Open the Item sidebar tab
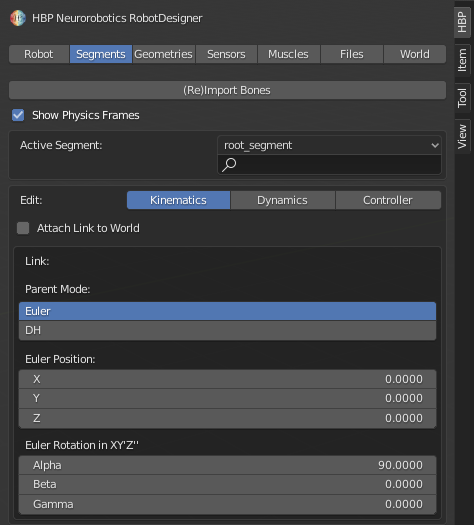This screenshot has height=525, width=474. pyautogui.click(x=462, y=60)
